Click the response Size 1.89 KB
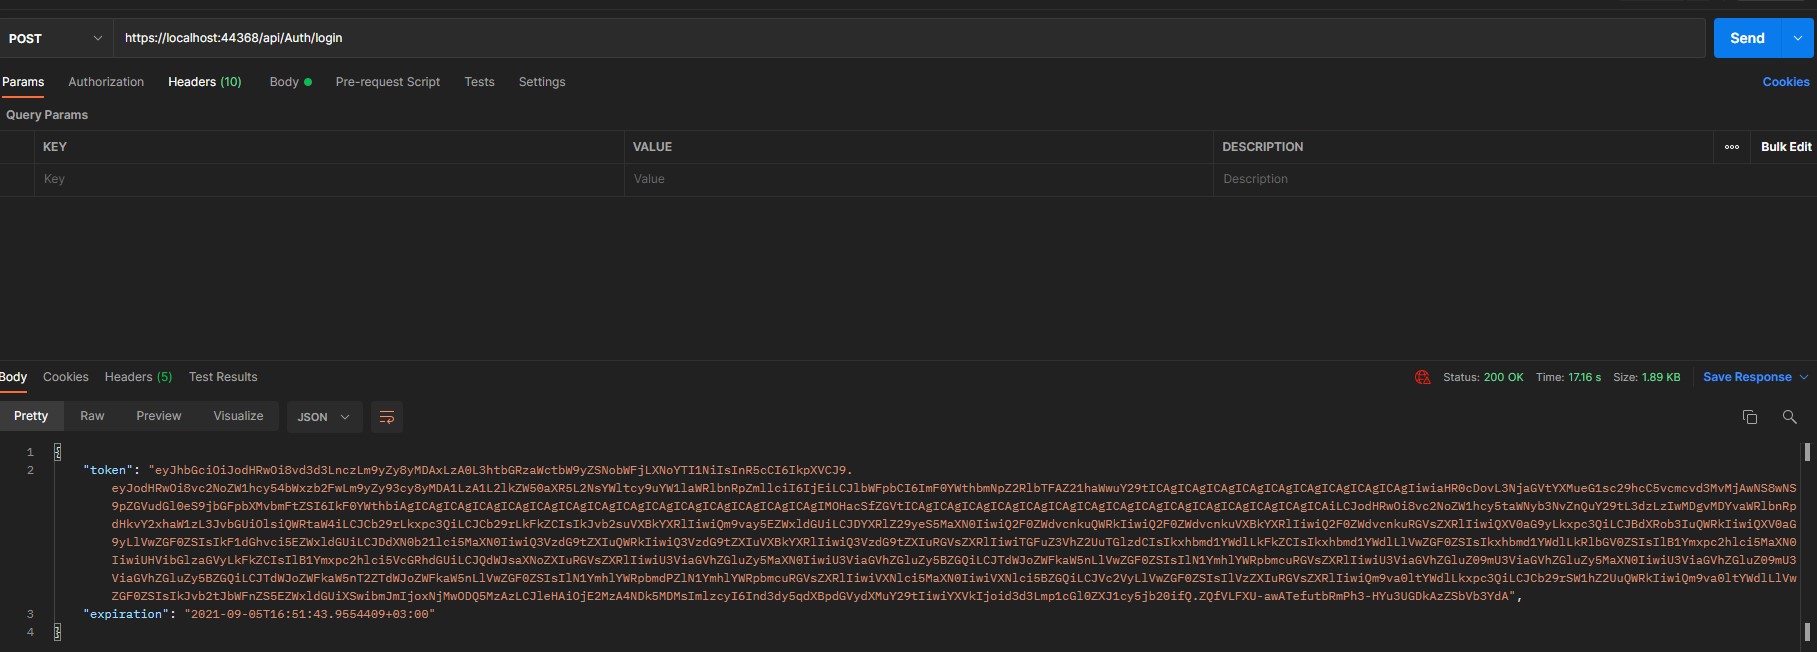Screen dimensions: 1817x652 point(1646,377)
